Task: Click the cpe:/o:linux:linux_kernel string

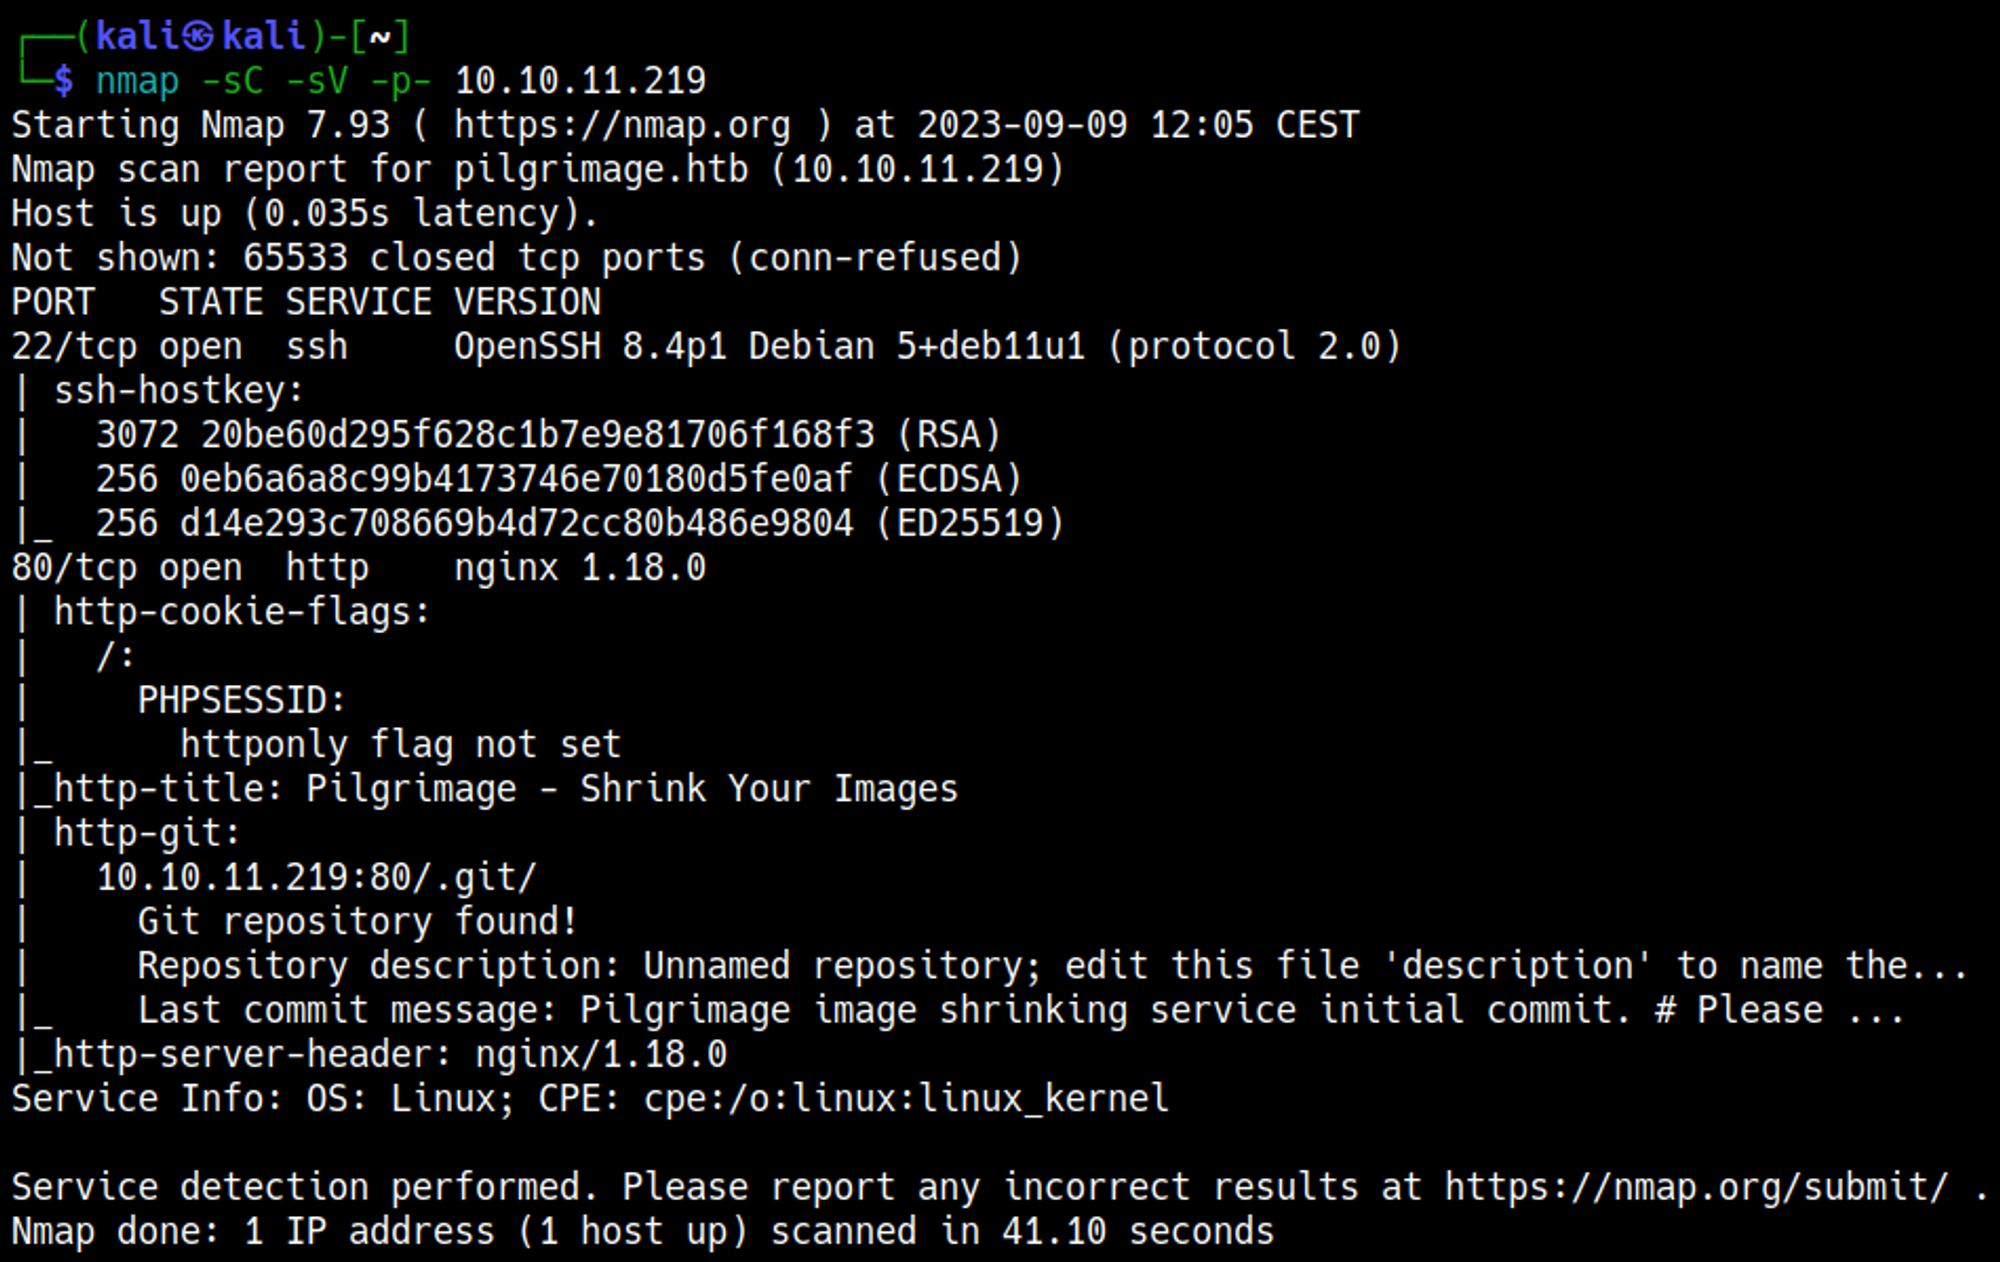Action: [x=906, y=1099]
